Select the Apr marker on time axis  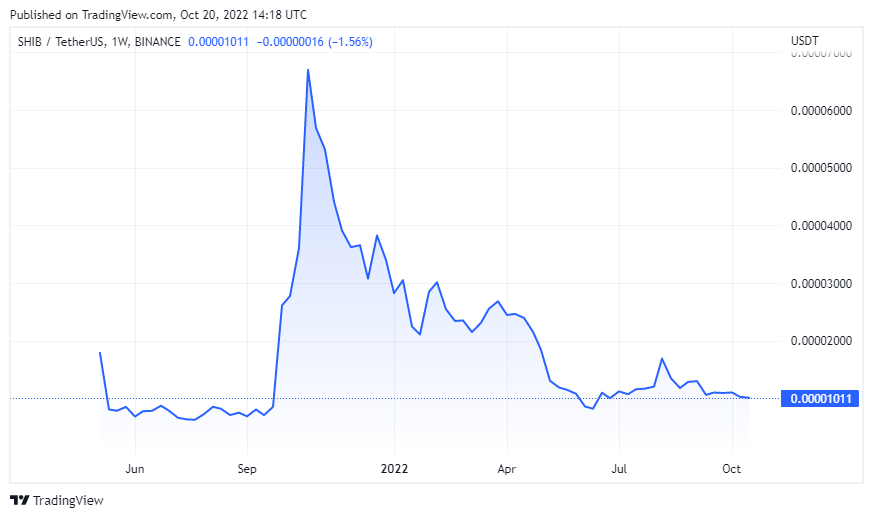point(507,467)
